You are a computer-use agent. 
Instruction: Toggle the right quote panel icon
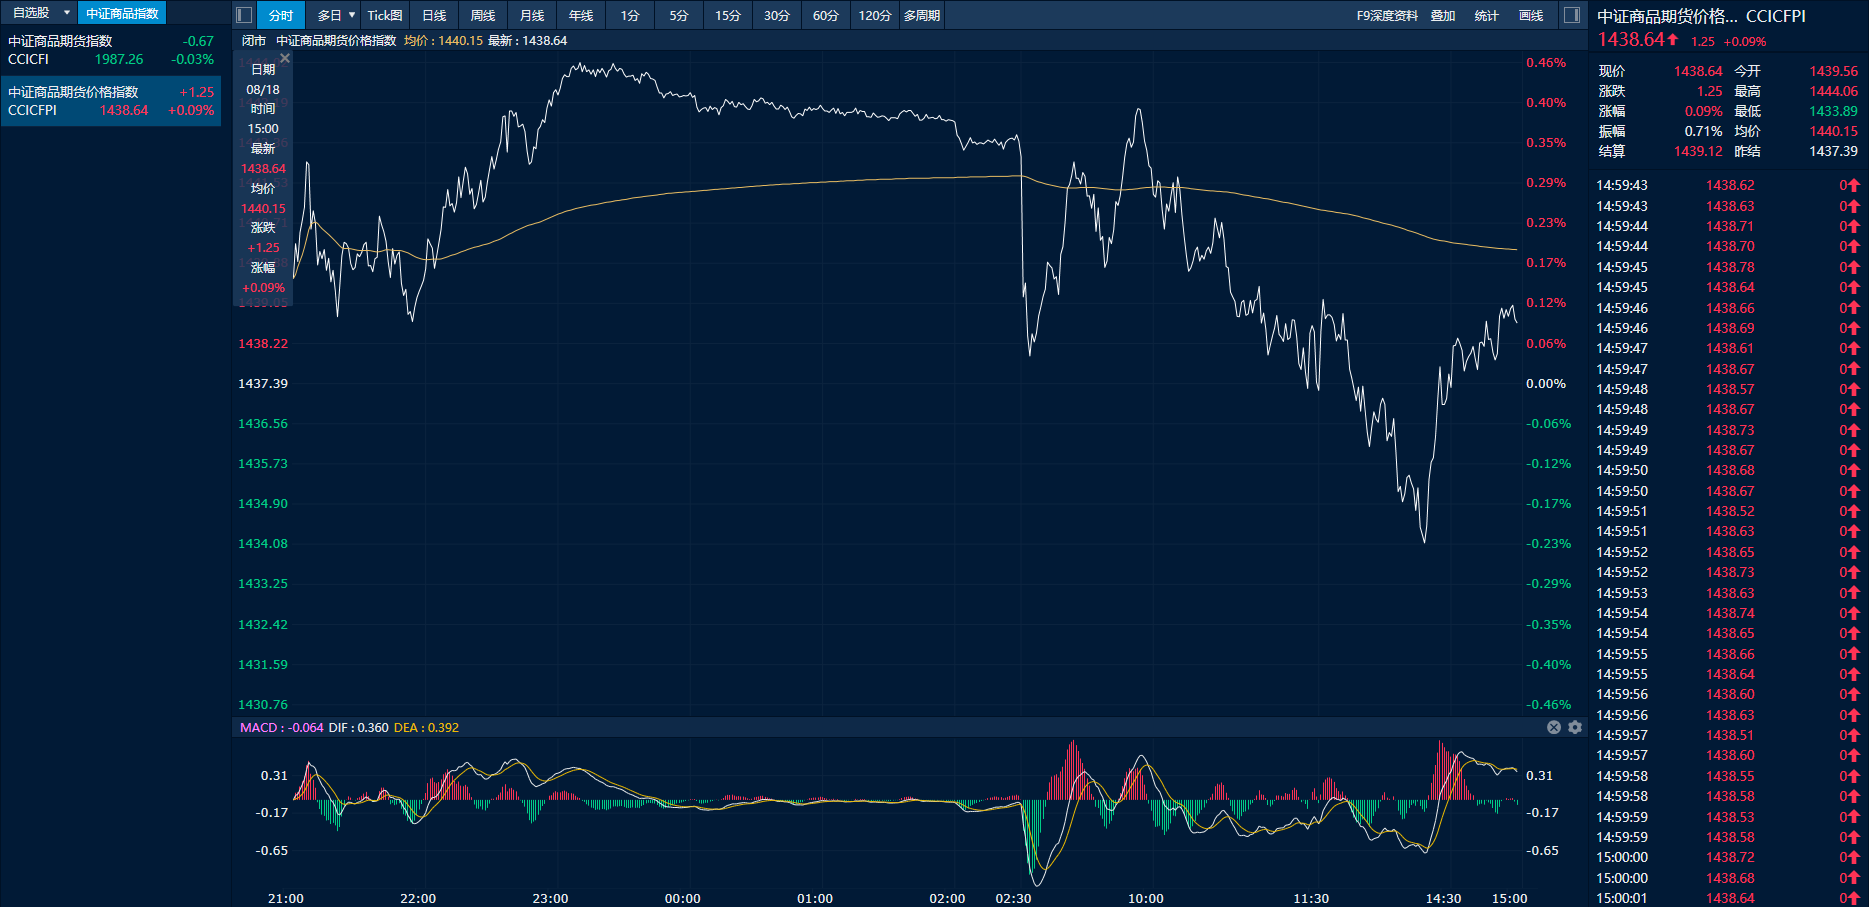click(x=1572, y=15)
